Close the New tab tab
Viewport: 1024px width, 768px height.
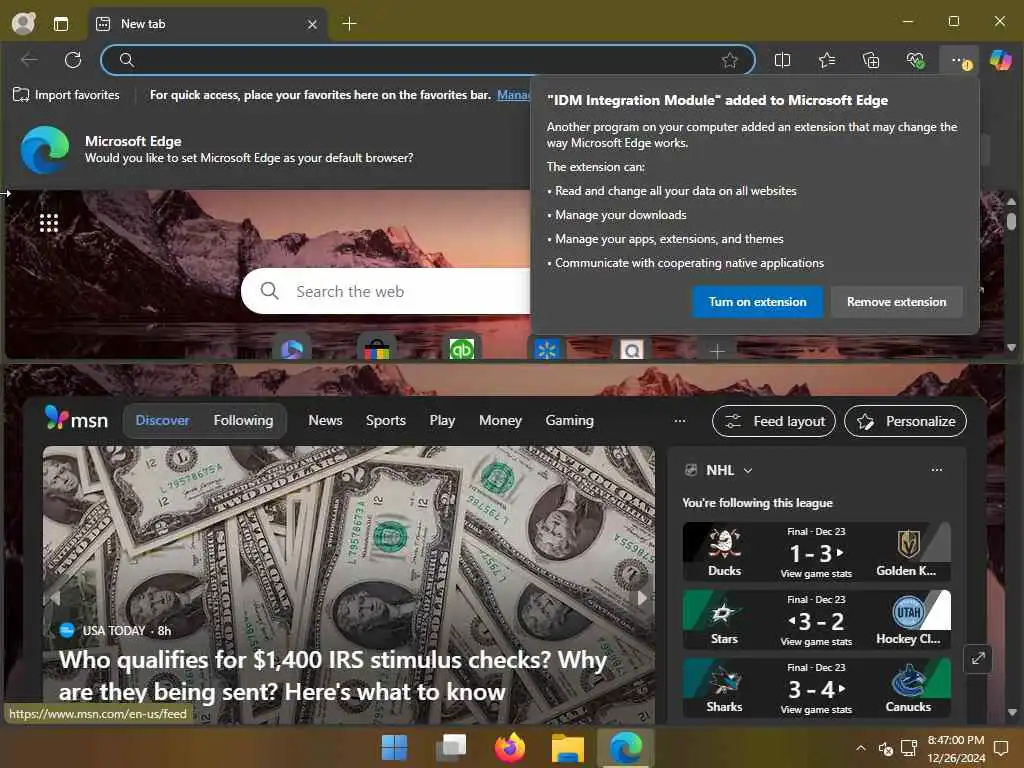click(312, 24)
